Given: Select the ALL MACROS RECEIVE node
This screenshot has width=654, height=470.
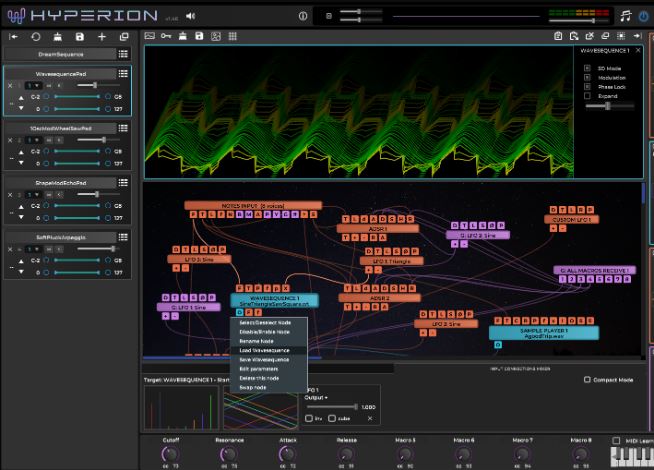Looking at the screenshot, I should pyautogui.click(x=594, y=270).
